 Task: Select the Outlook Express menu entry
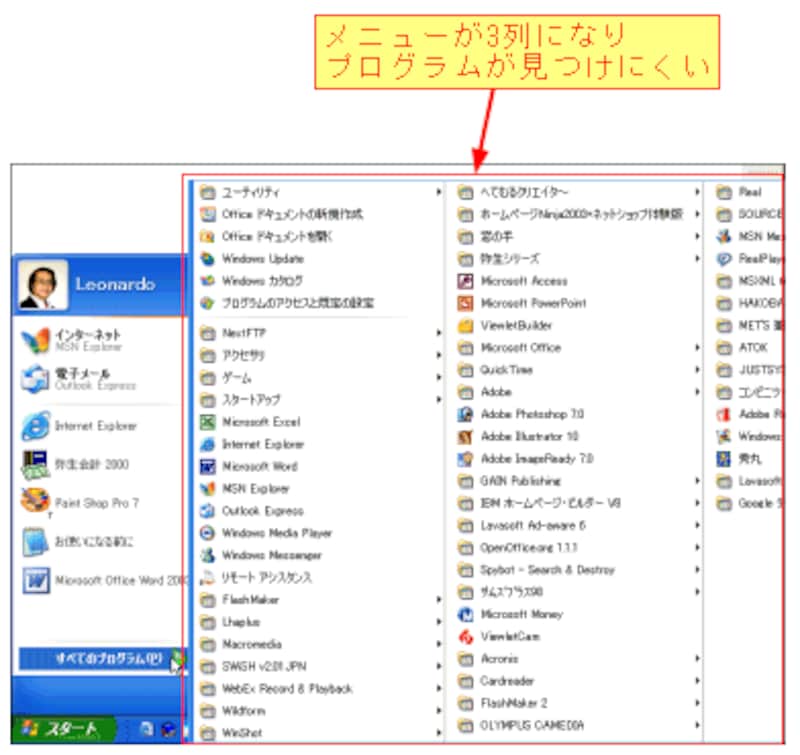pyautogui.click(x=262, y=511)
